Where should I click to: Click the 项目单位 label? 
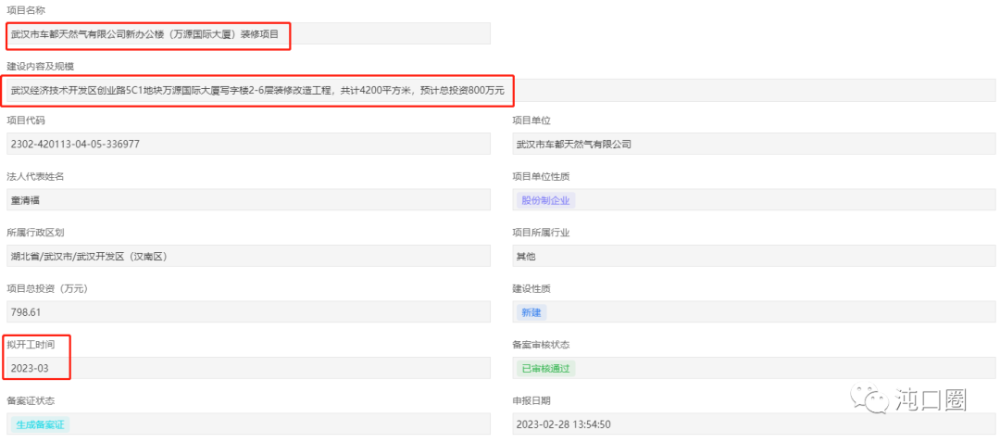point(531,120)
